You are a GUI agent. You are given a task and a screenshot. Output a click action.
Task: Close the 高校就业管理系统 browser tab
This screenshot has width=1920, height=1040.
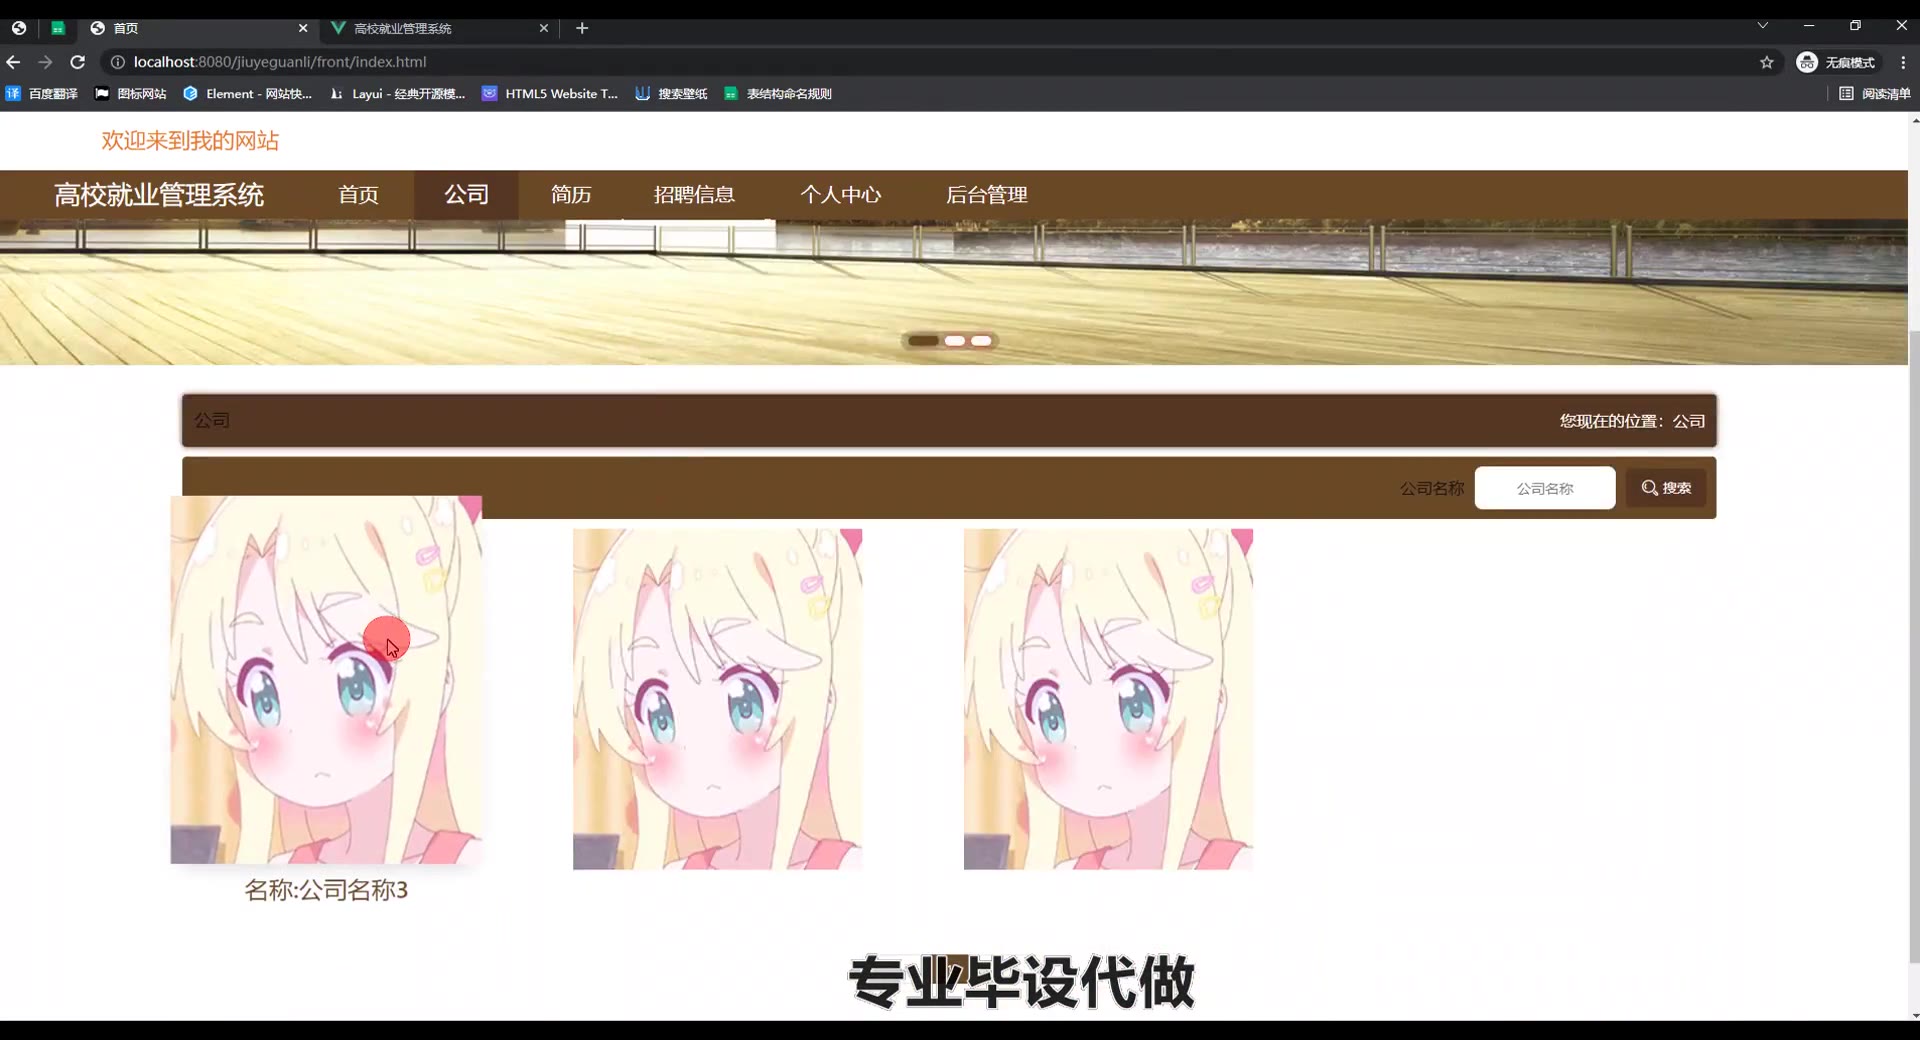pyautogui.click(x=544, y=28)
